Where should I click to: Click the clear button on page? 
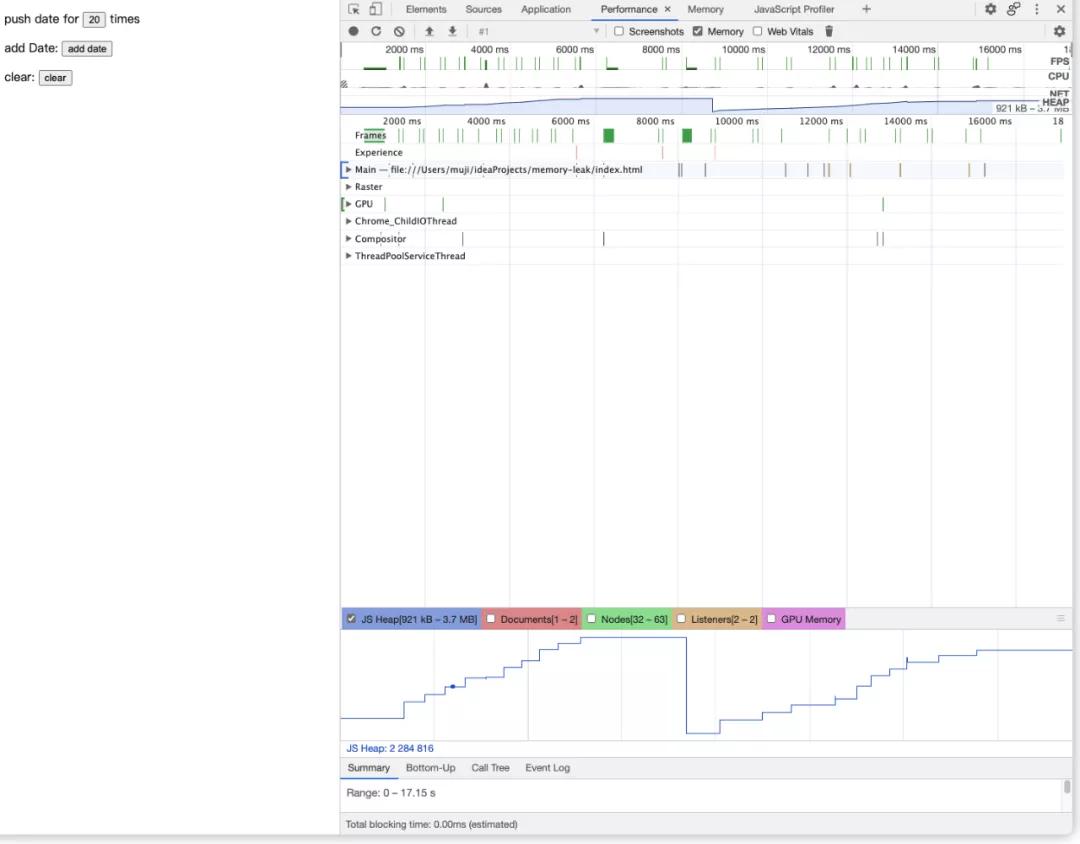point(55,78)
